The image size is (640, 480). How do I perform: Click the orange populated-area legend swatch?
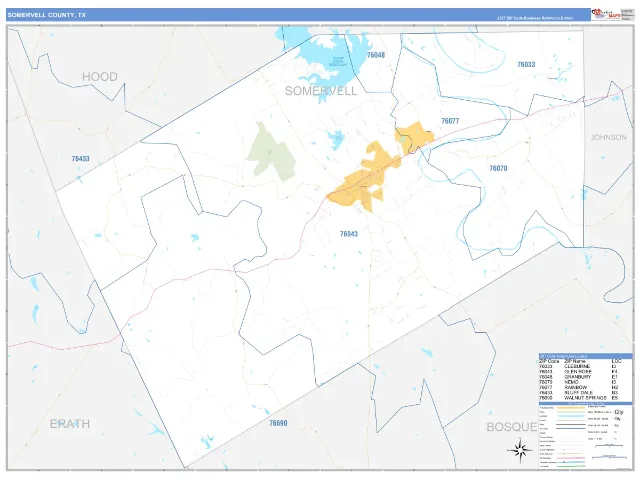pos(571,407)
